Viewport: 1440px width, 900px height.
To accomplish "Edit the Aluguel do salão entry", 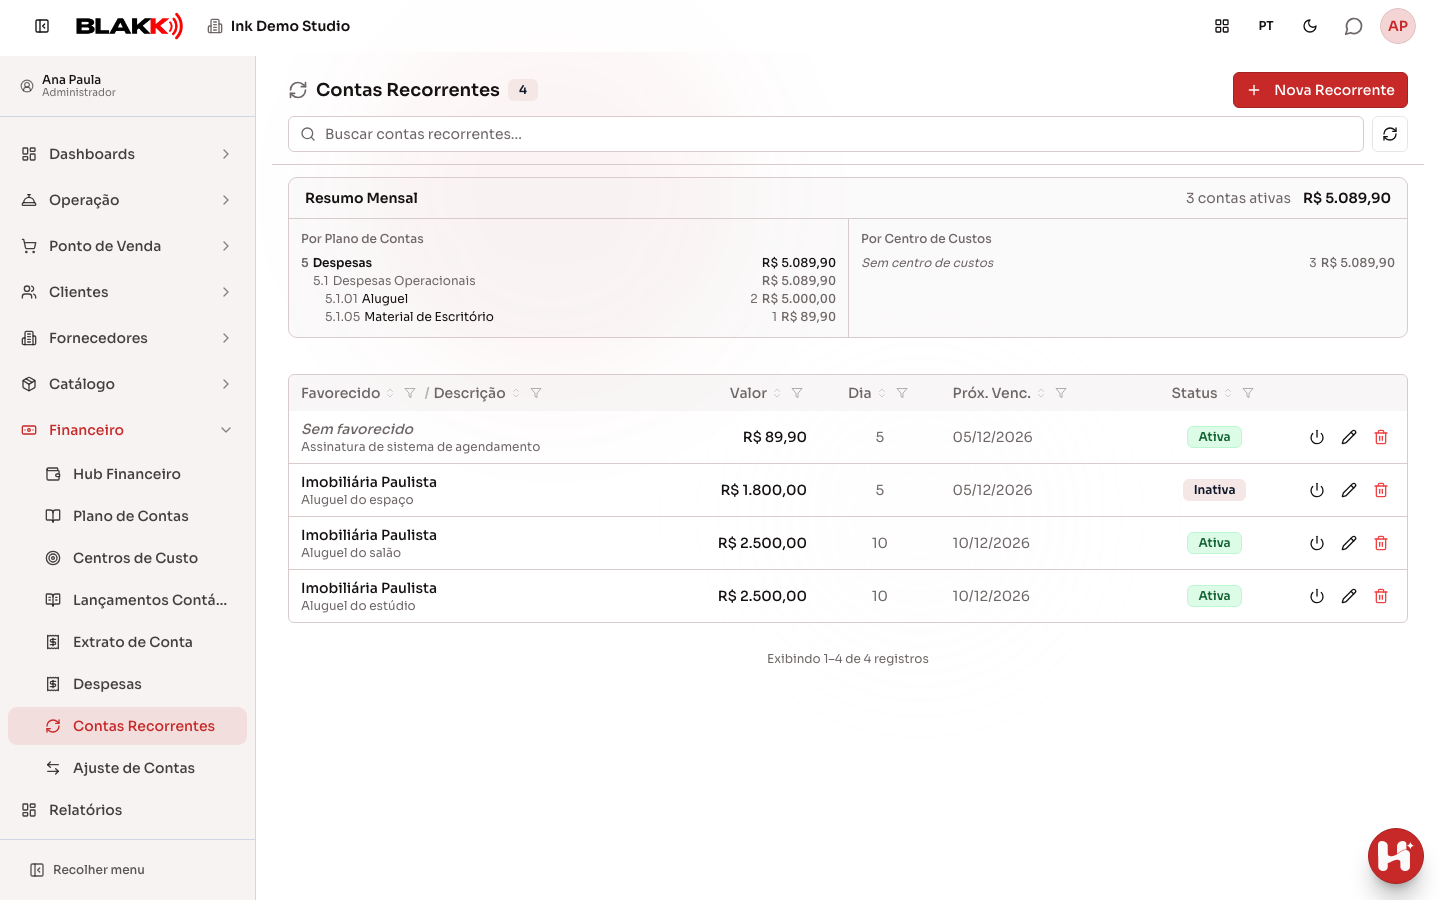I will click(1349, 543).
